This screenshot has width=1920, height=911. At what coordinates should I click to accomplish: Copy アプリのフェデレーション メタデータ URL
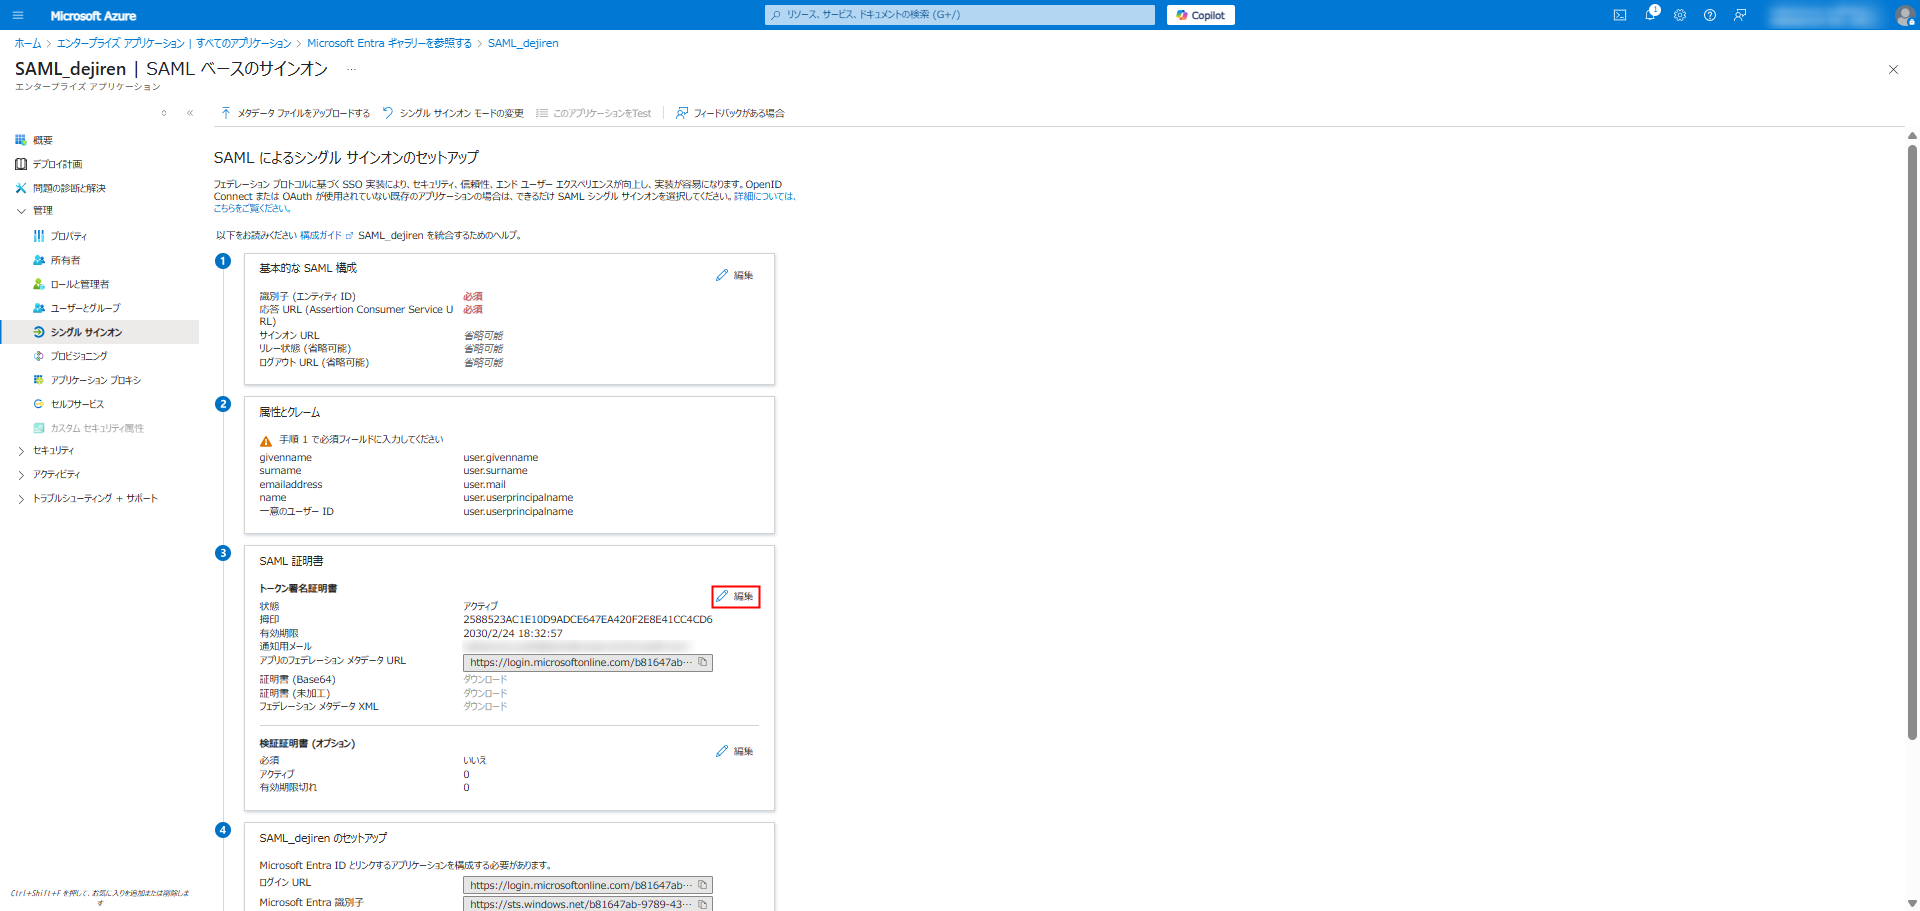(703, 662)
